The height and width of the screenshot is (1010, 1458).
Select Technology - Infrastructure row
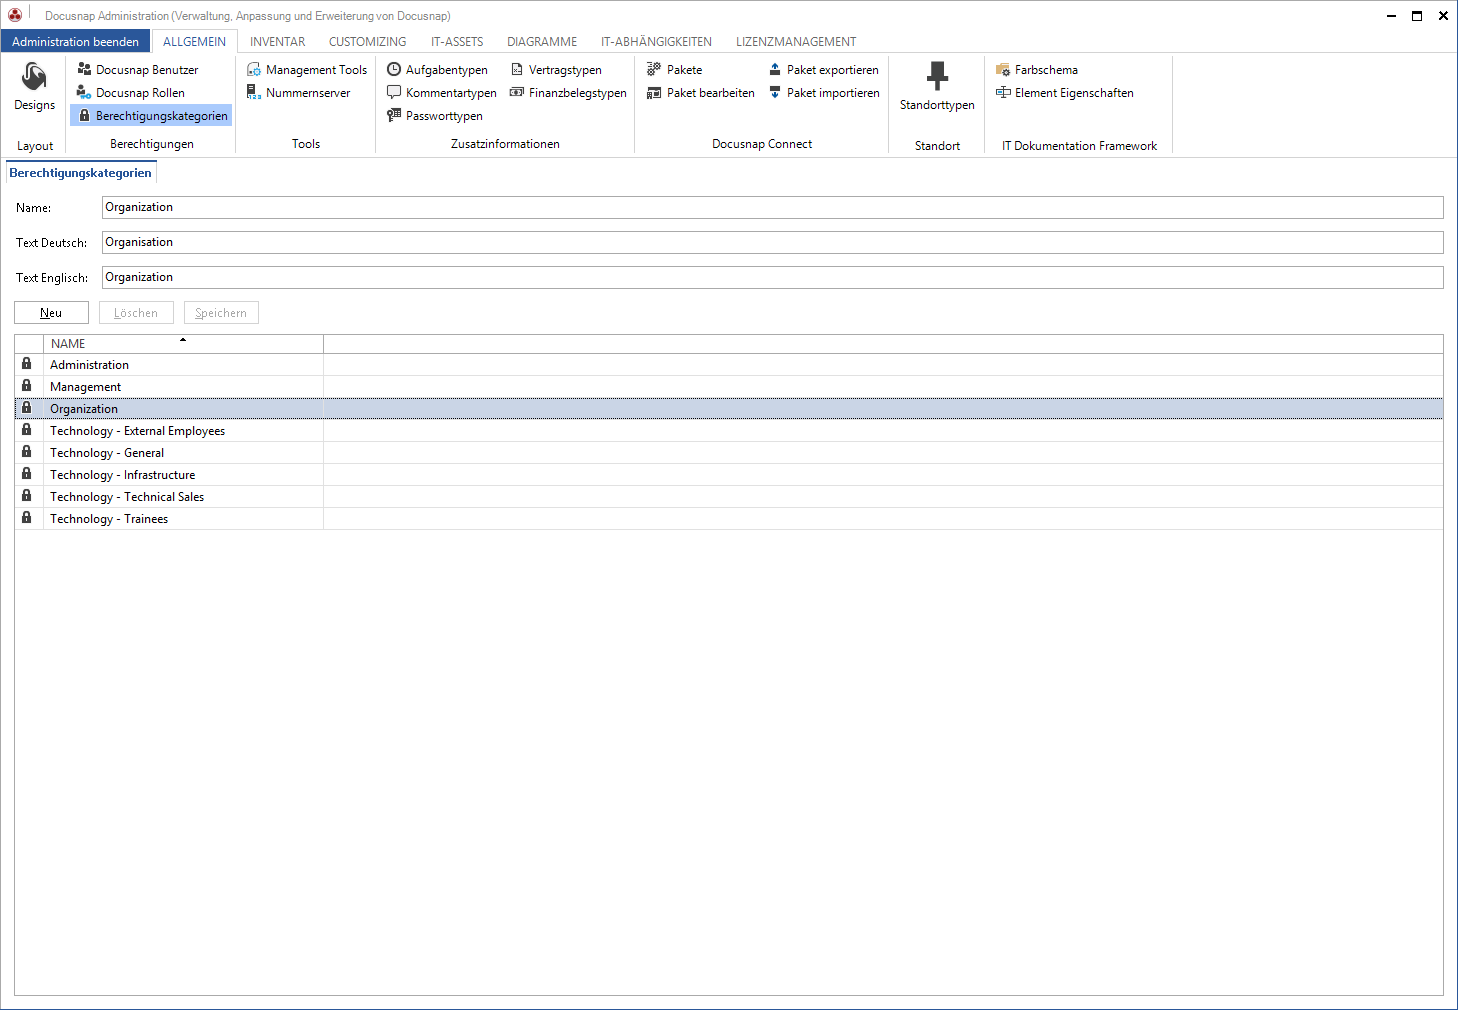(729, 475)
